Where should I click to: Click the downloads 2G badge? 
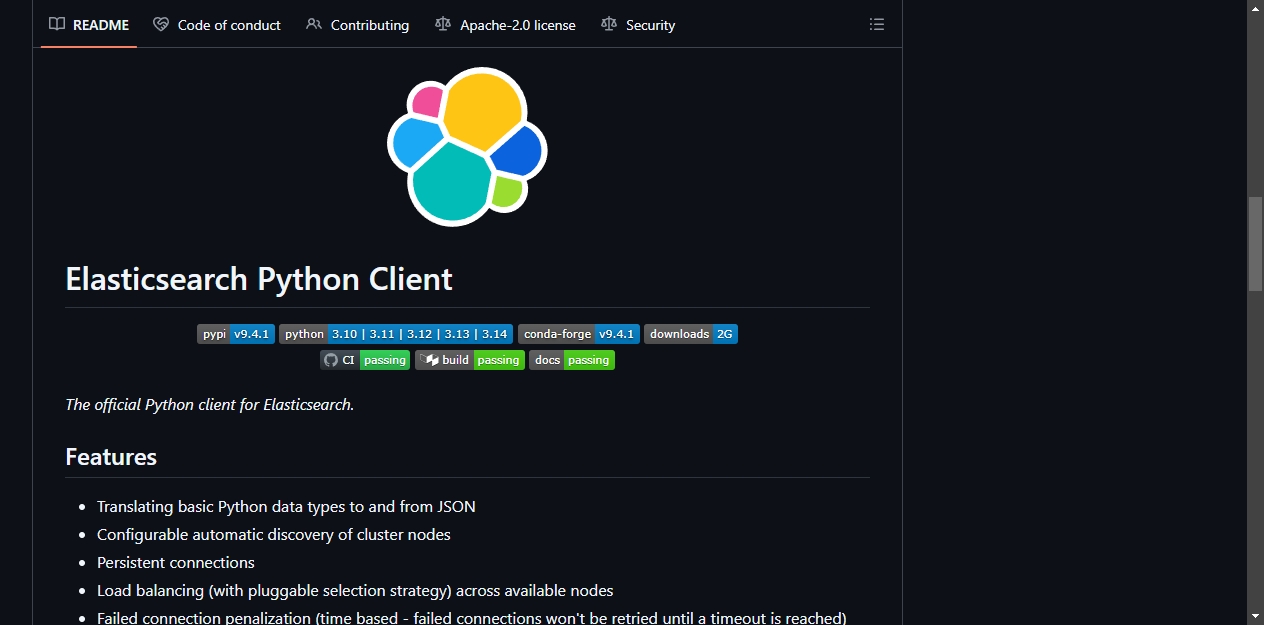click(691, 334)
